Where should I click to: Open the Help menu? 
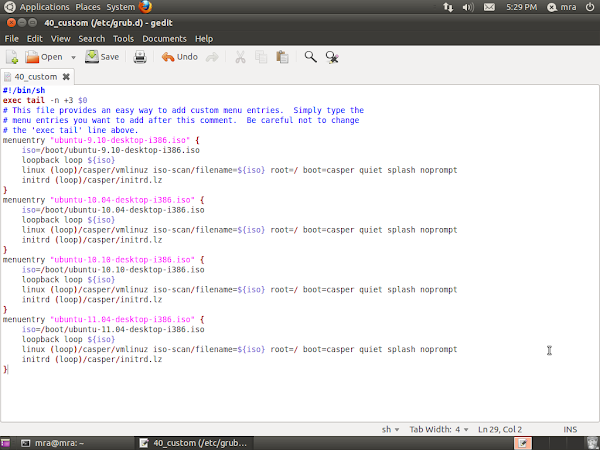pyautogui.click(x=204, y=39)
